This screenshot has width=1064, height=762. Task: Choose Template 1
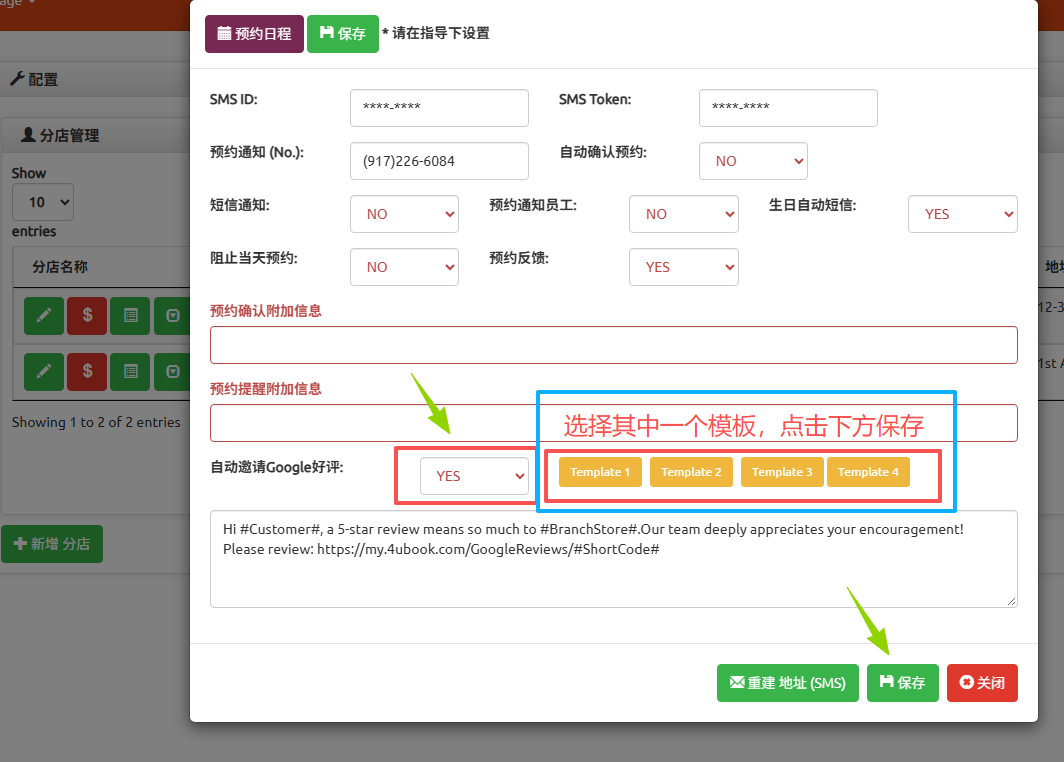(x=600, y=472)
